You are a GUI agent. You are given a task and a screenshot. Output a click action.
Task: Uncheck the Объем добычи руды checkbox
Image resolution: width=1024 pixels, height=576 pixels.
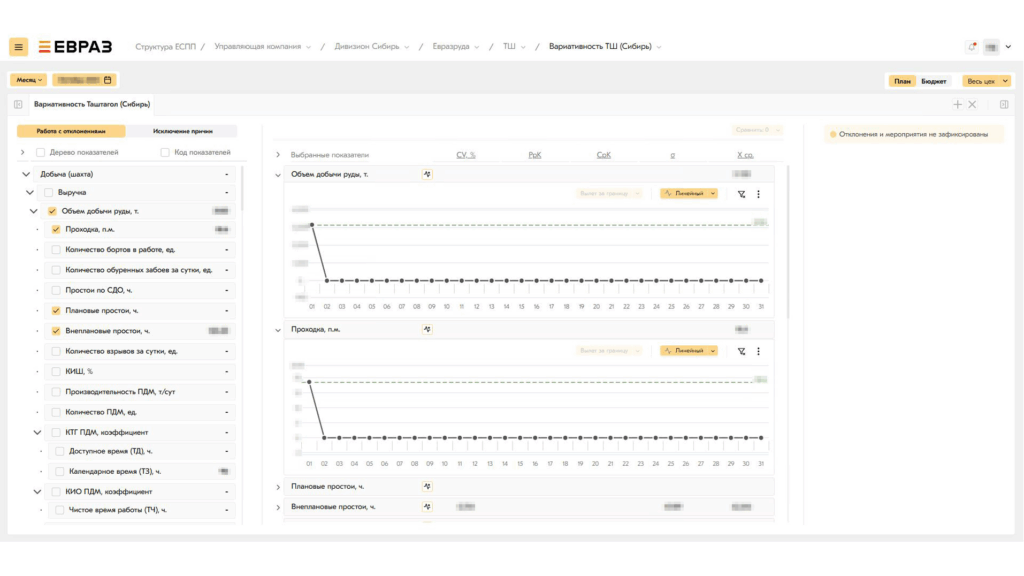(x=52, y=211)
